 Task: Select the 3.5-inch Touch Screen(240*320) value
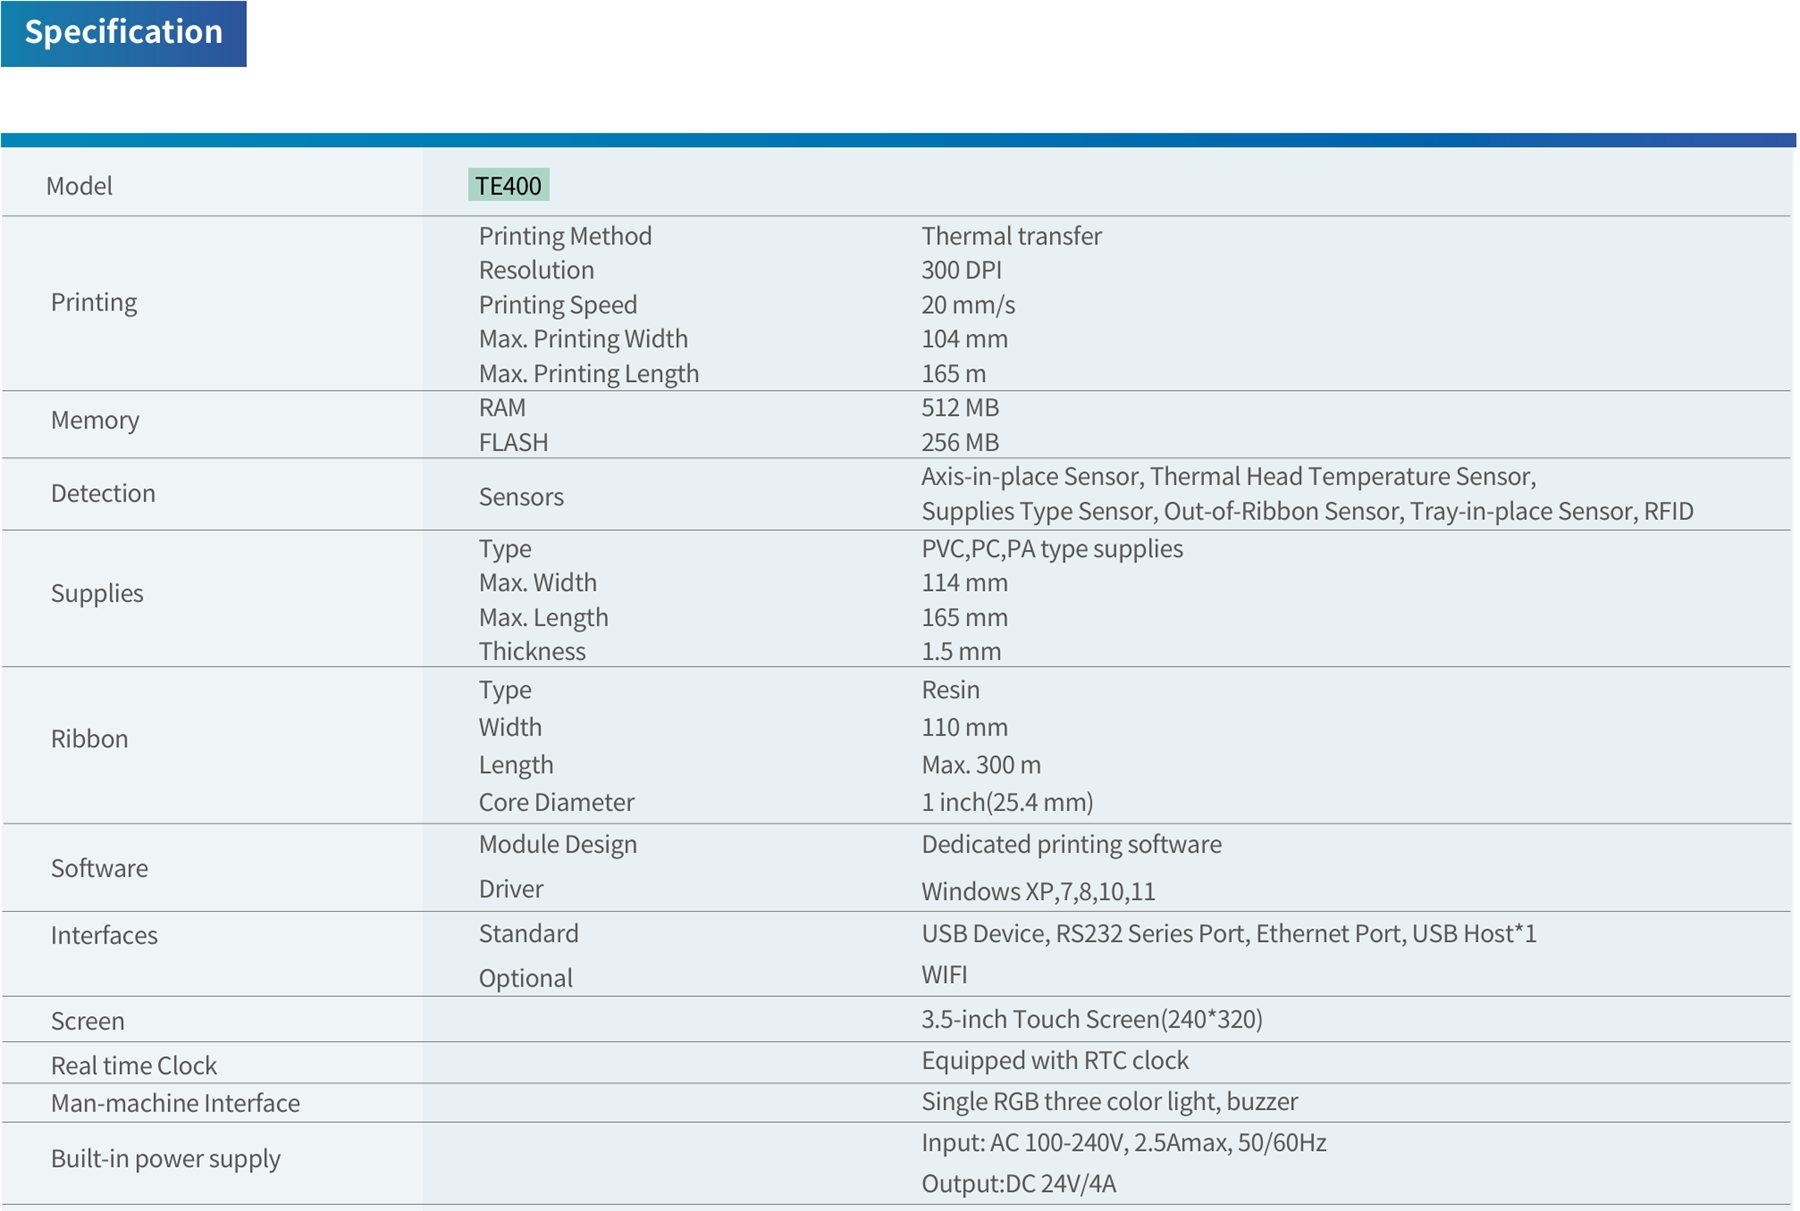click(x=1092, y=1019)
